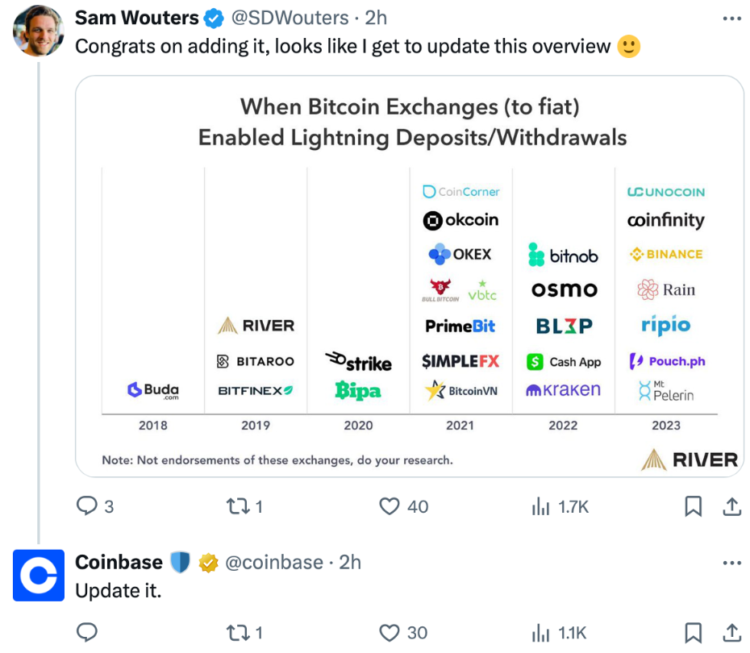Screen dimensions: 750x653
Task: Share the Coinbase tweet
Action: tap(731, 632)
